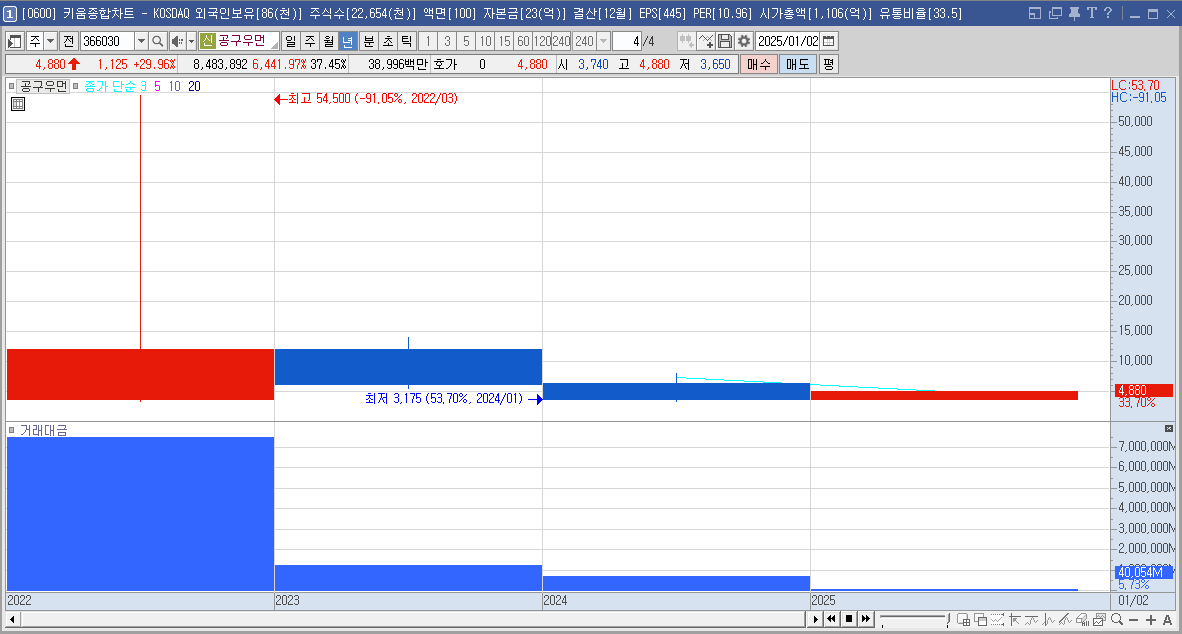Choose interval 3 button
This screenshot has height=634, width=1182.
tap(447, 41)
